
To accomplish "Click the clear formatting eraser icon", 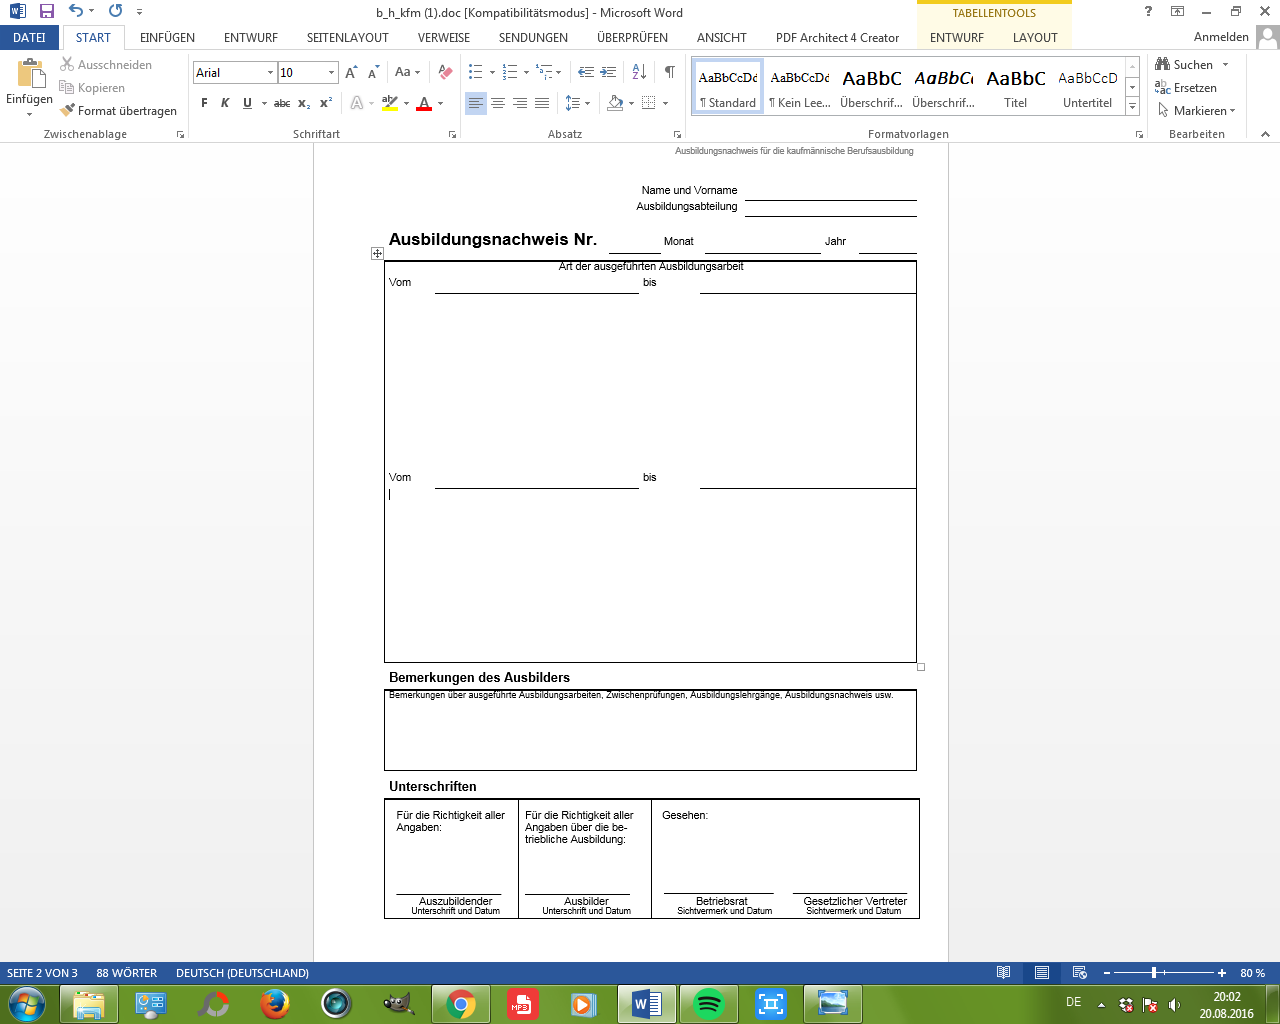I will pos(446,72).
